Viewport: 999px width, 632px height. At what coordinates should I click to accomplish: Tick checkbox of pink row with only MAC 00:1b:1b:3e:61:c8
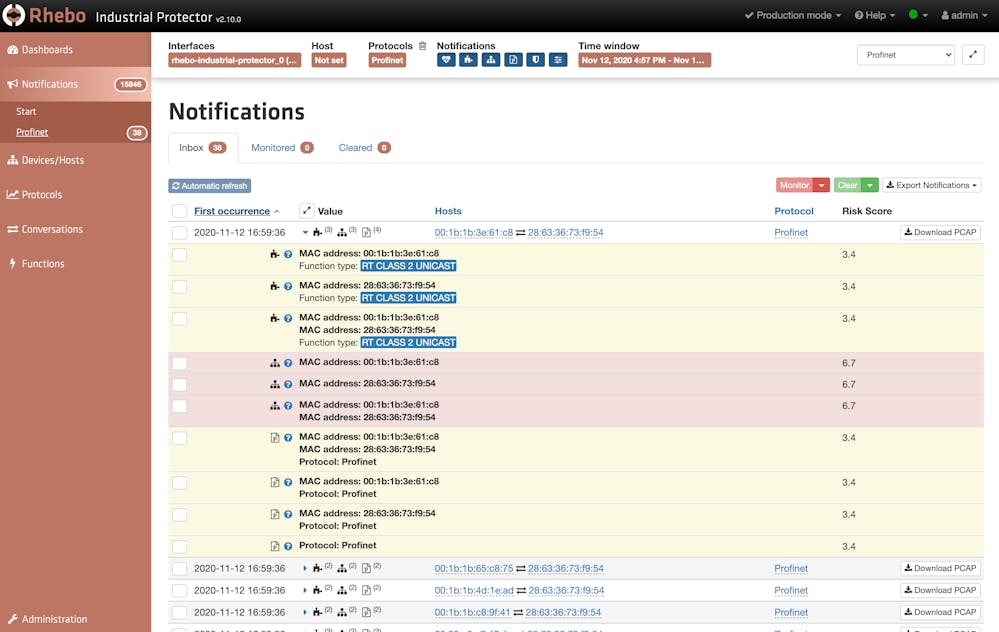click(x=180, y=363)
